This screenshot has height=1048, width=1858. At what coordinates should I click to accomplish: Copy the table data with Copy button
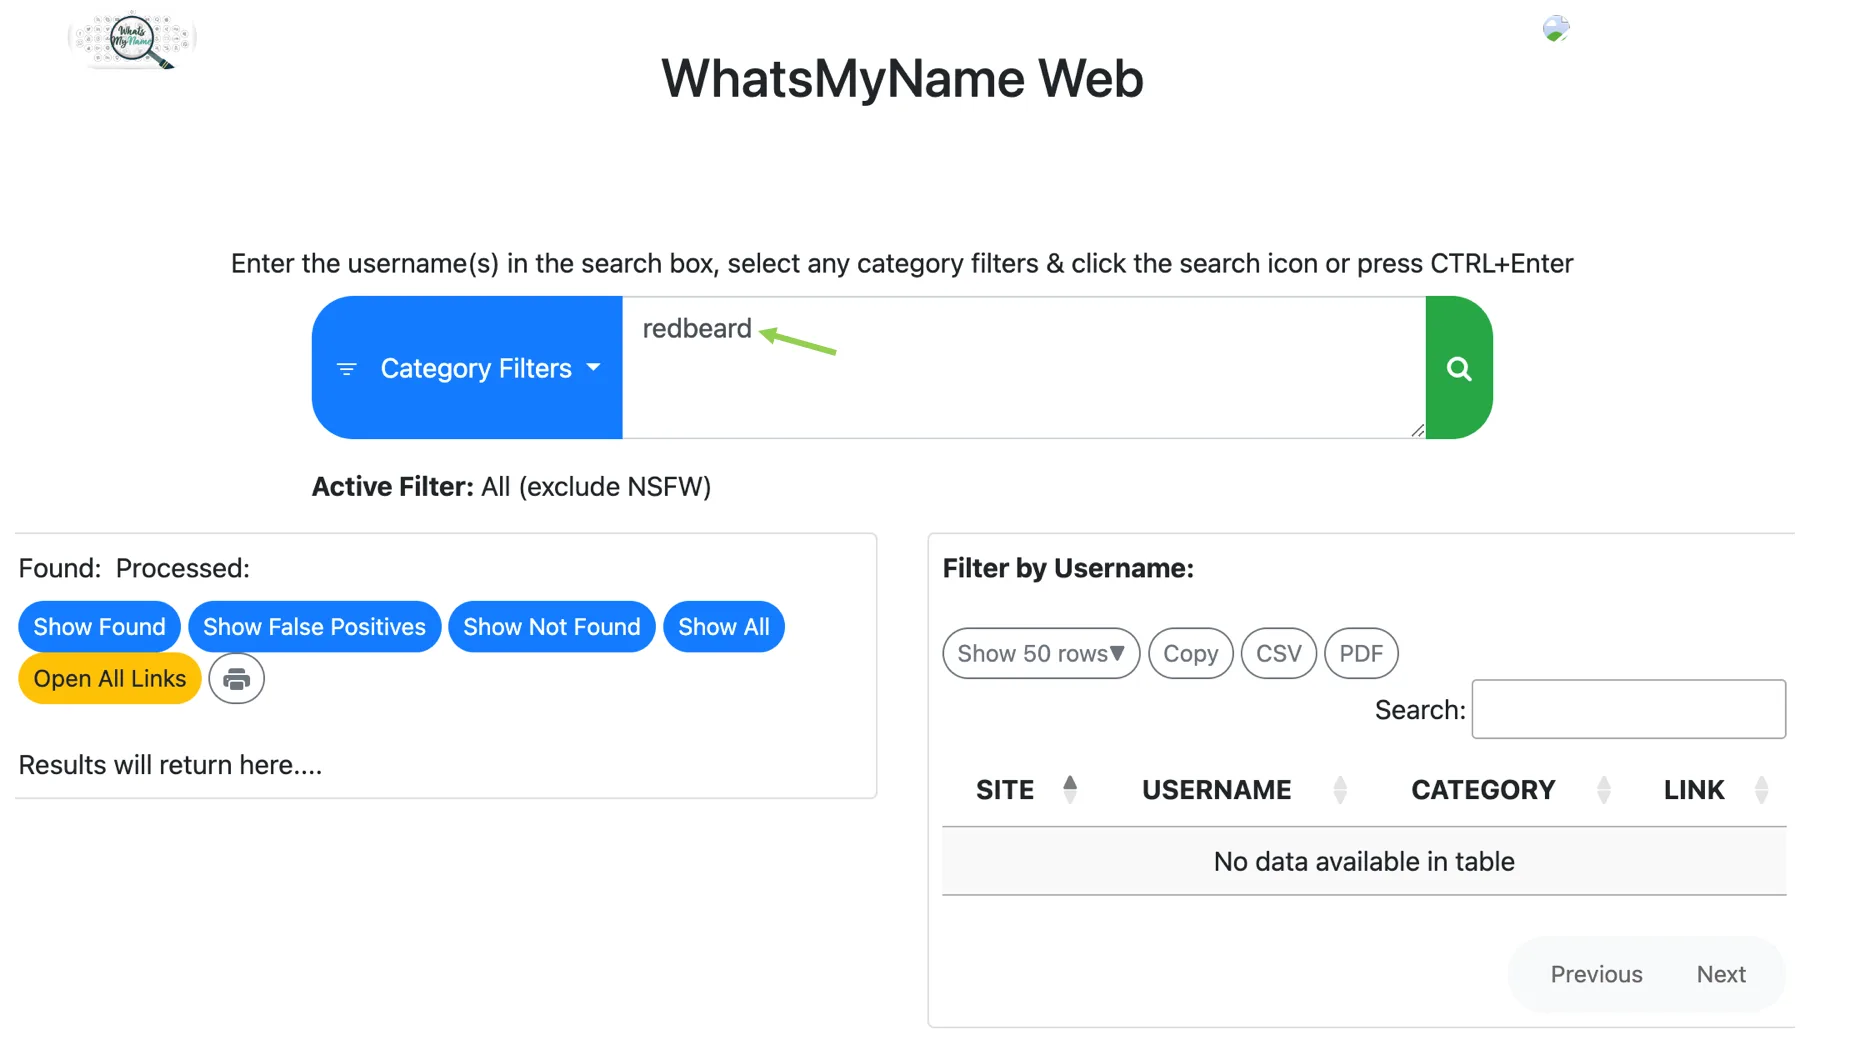coord(1190,653)
